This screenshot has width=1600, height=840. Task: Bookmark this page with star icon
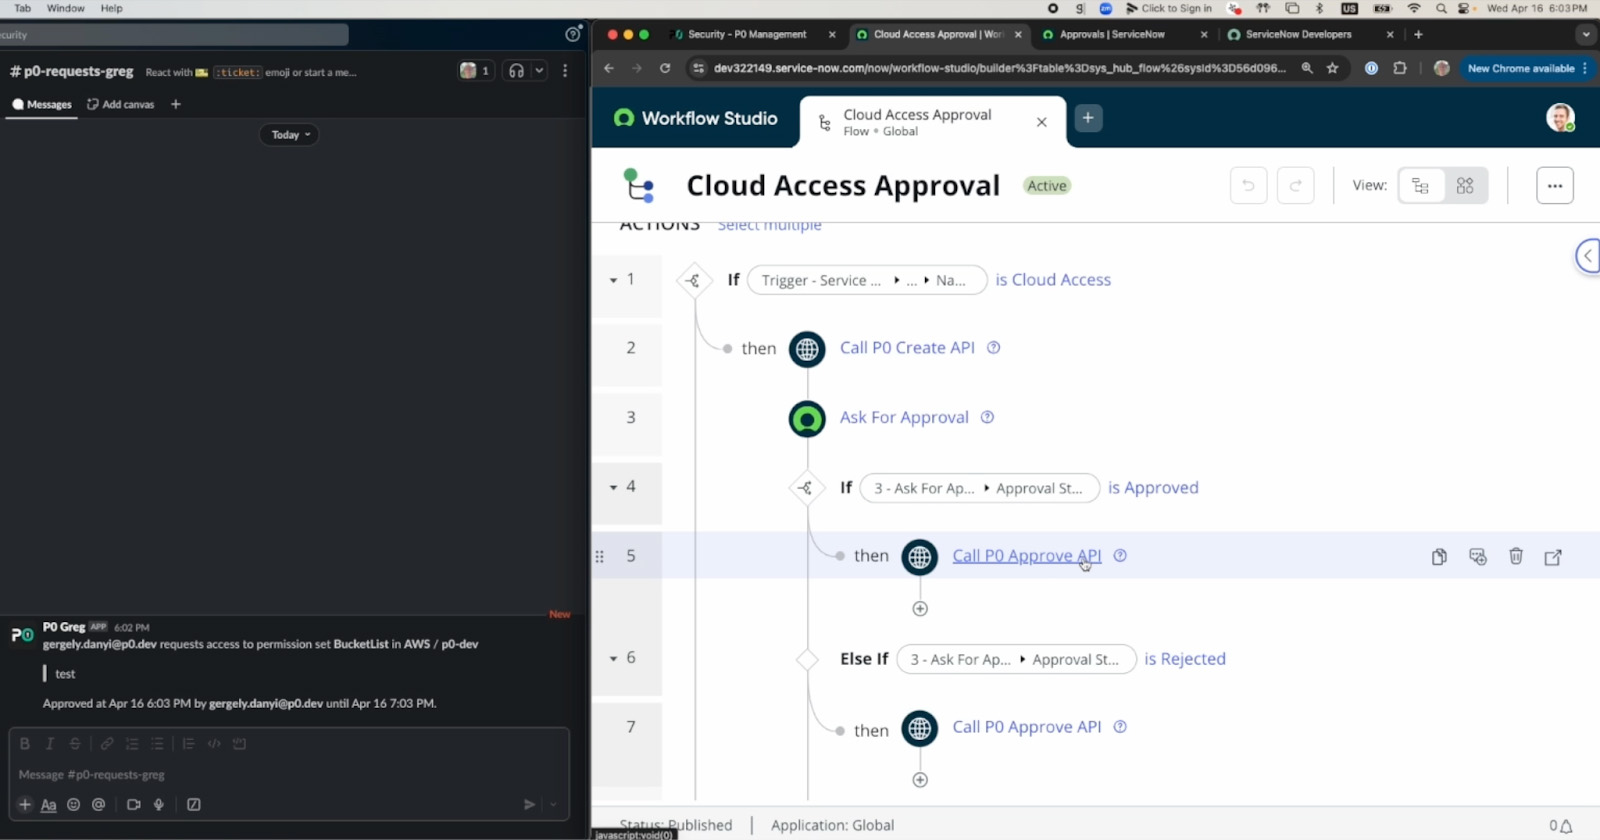tap(1332, 68)
